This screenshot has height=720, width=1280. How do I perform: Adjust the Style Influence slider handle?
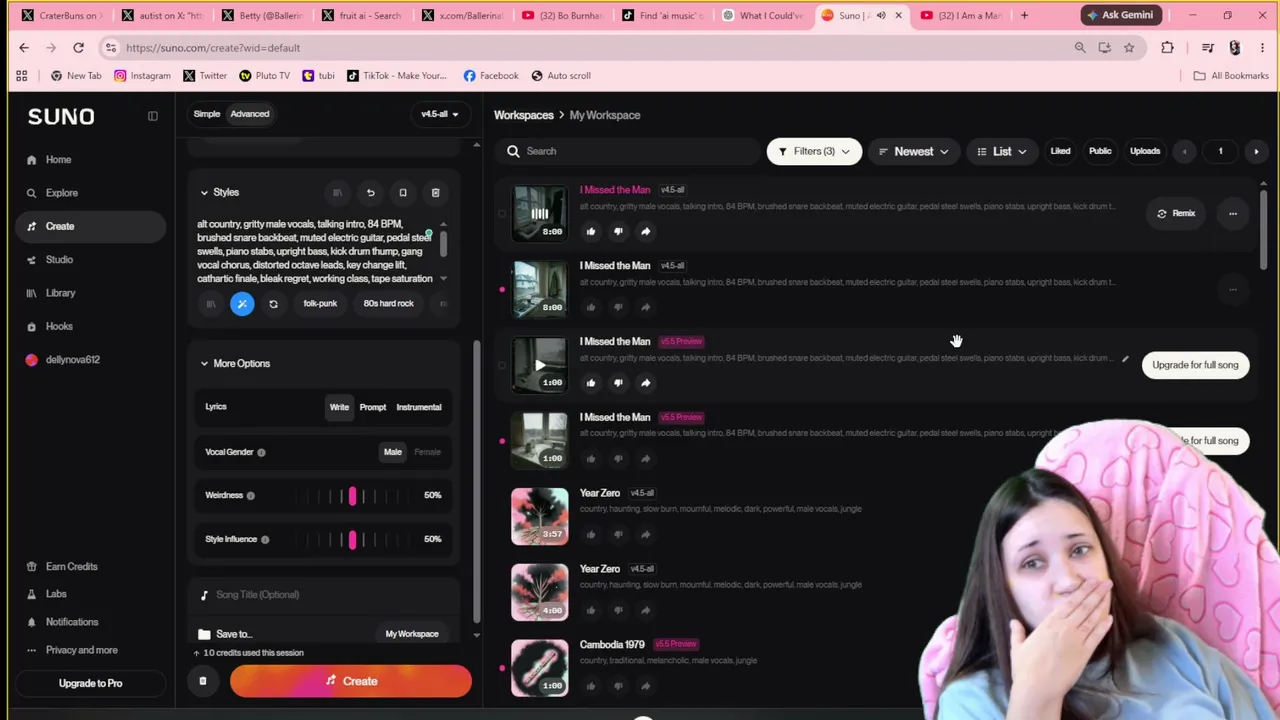tap(352, 540)
